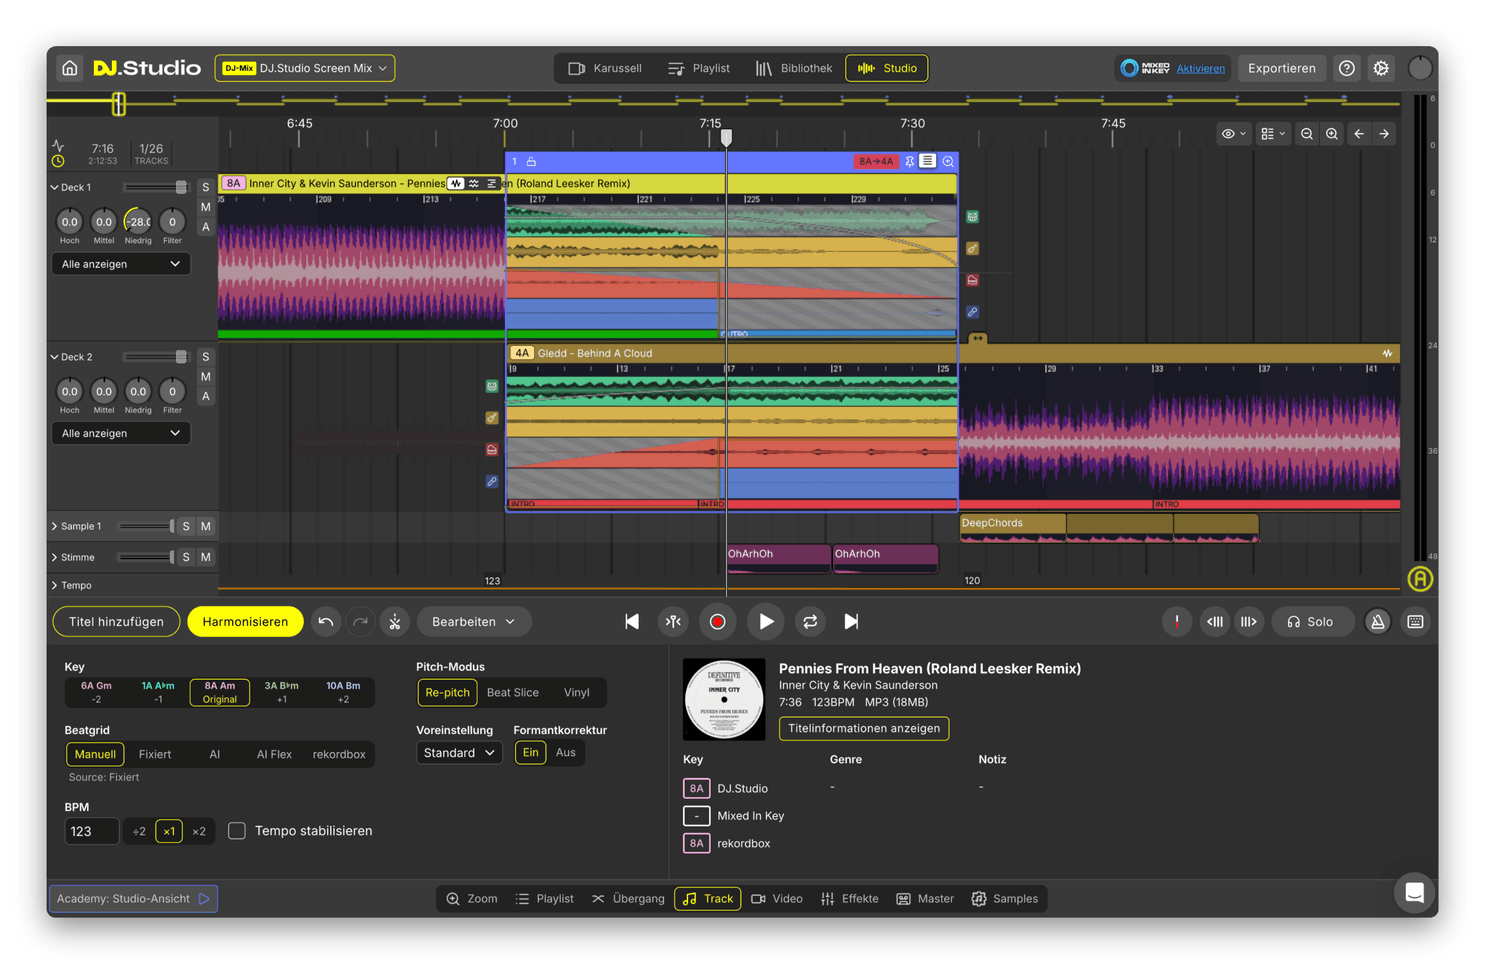This screenshot has height=964, width=1487.
Task: Select Beat Slice pitch mode
Action: [513, 692]
